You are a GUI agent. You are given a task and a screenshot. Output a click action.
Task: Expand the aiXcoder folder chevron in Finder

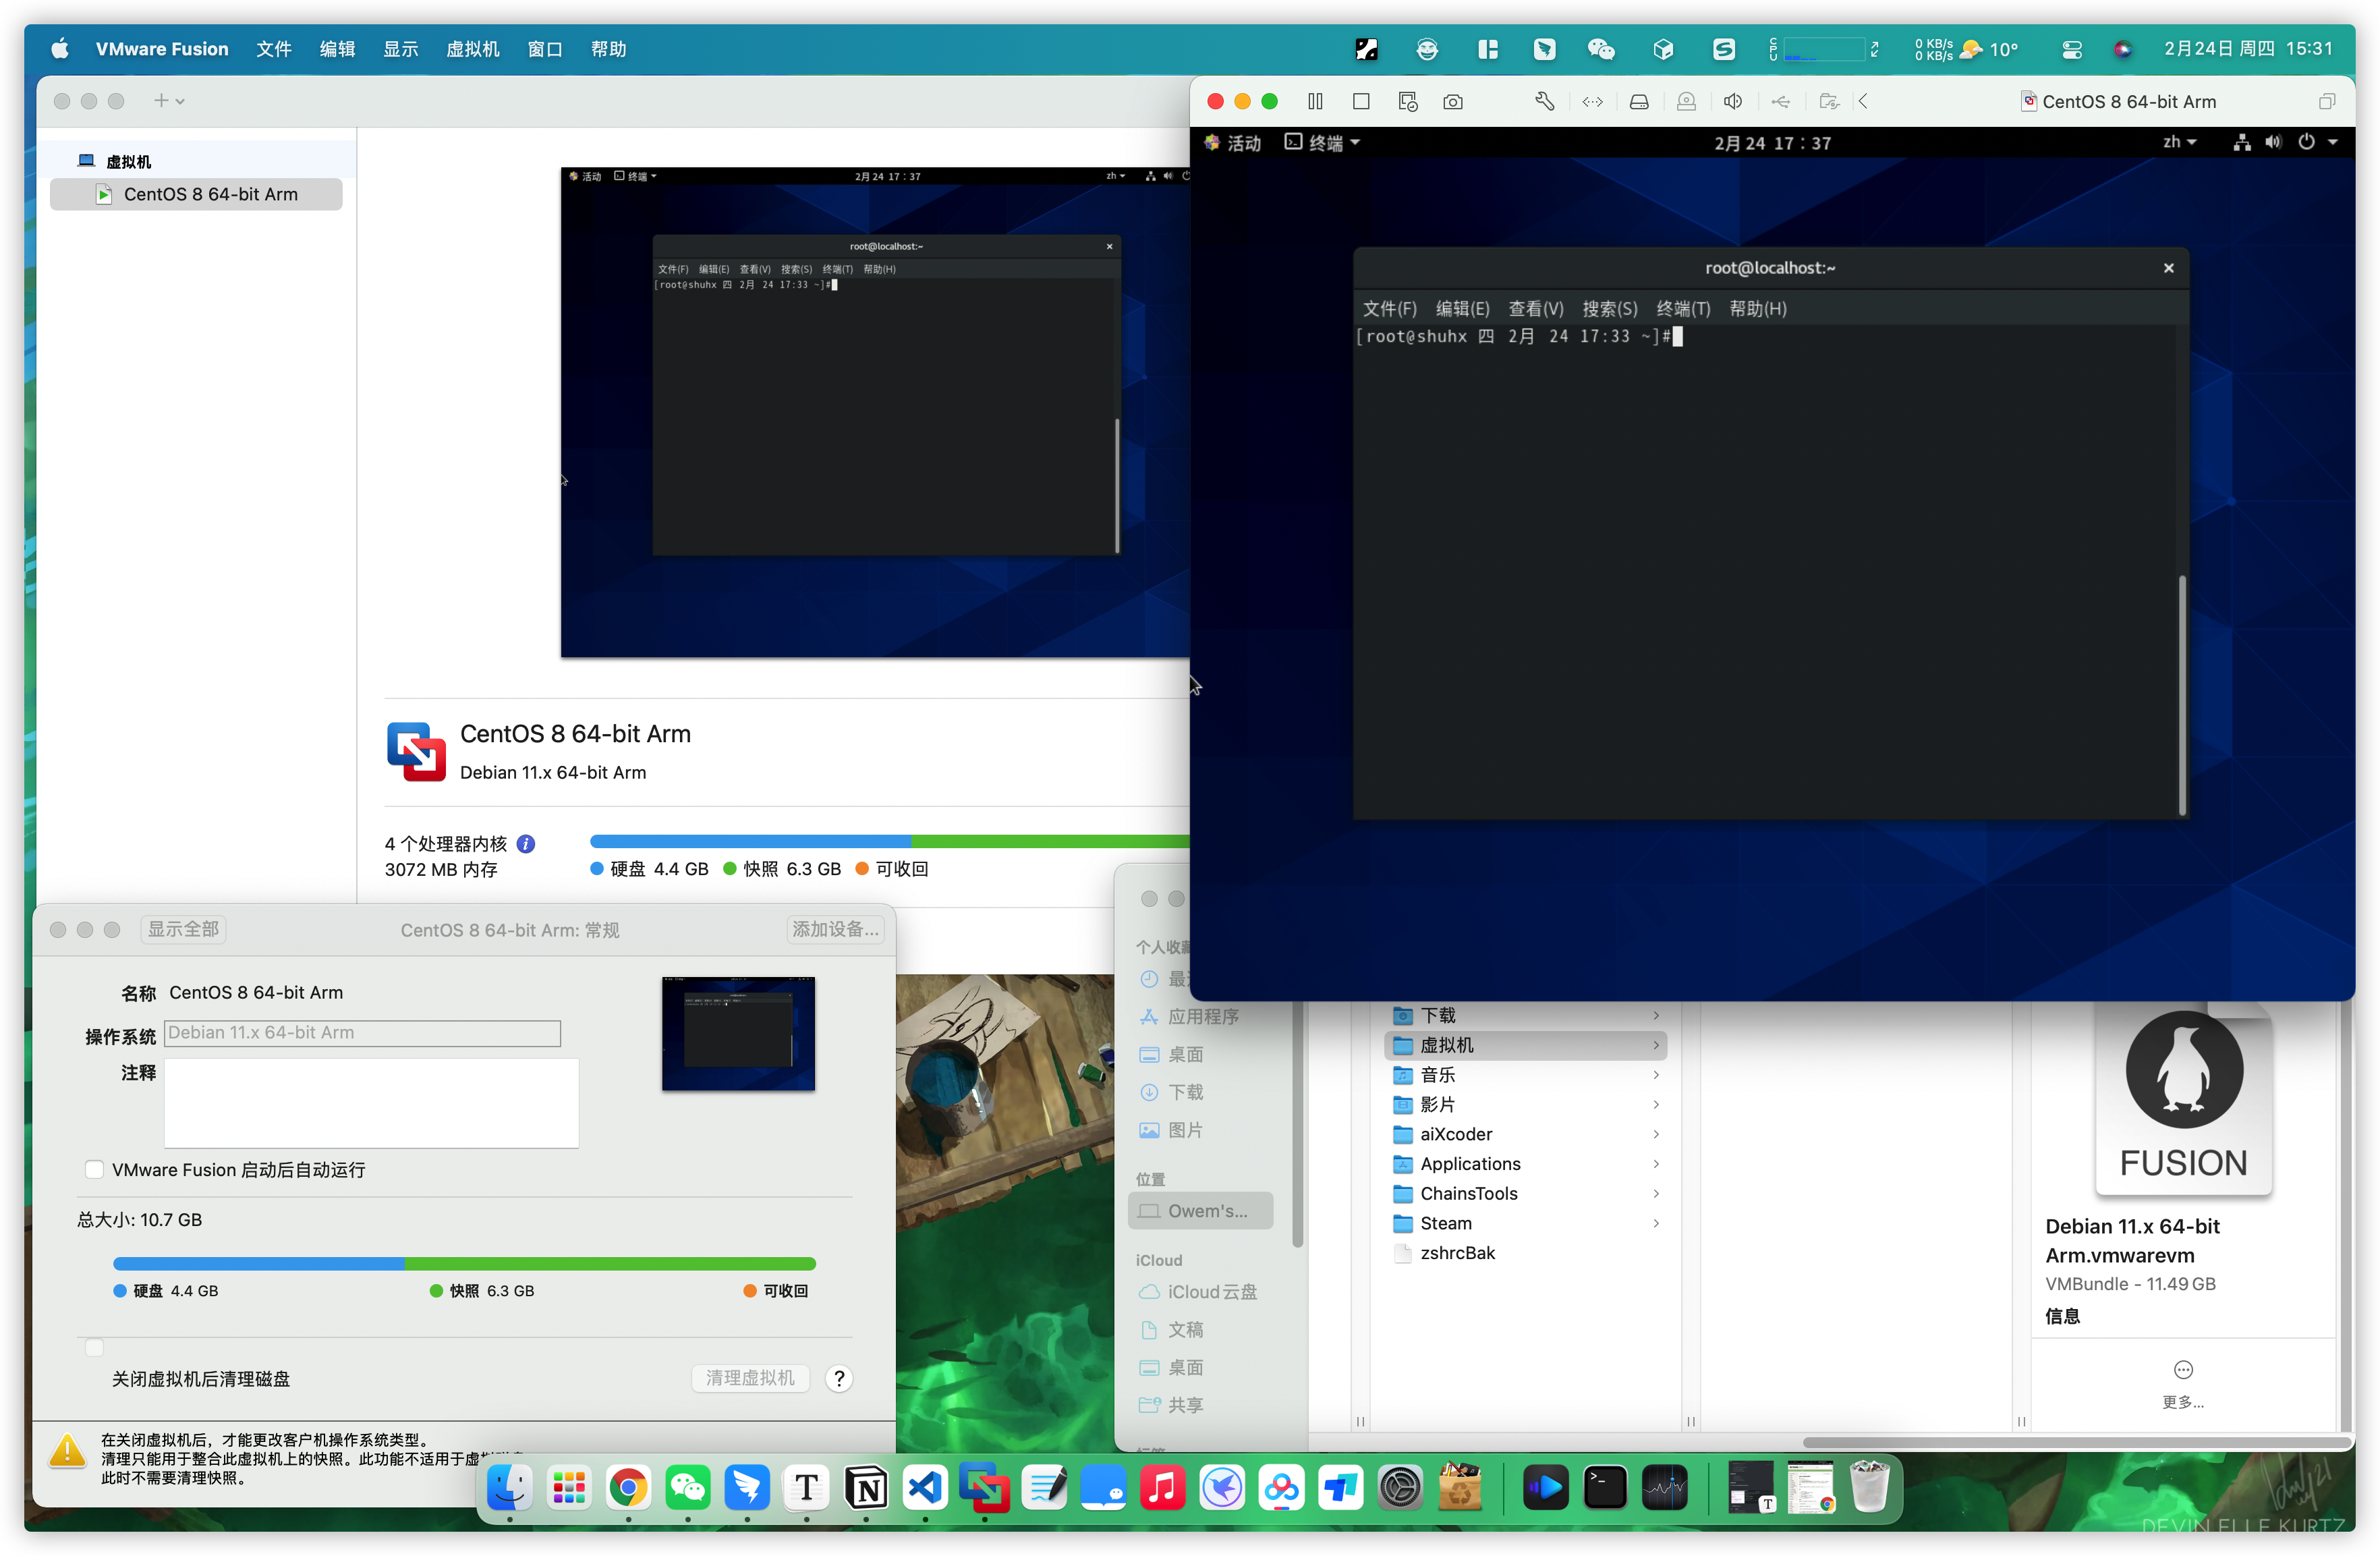[x=1656, y=1134]
